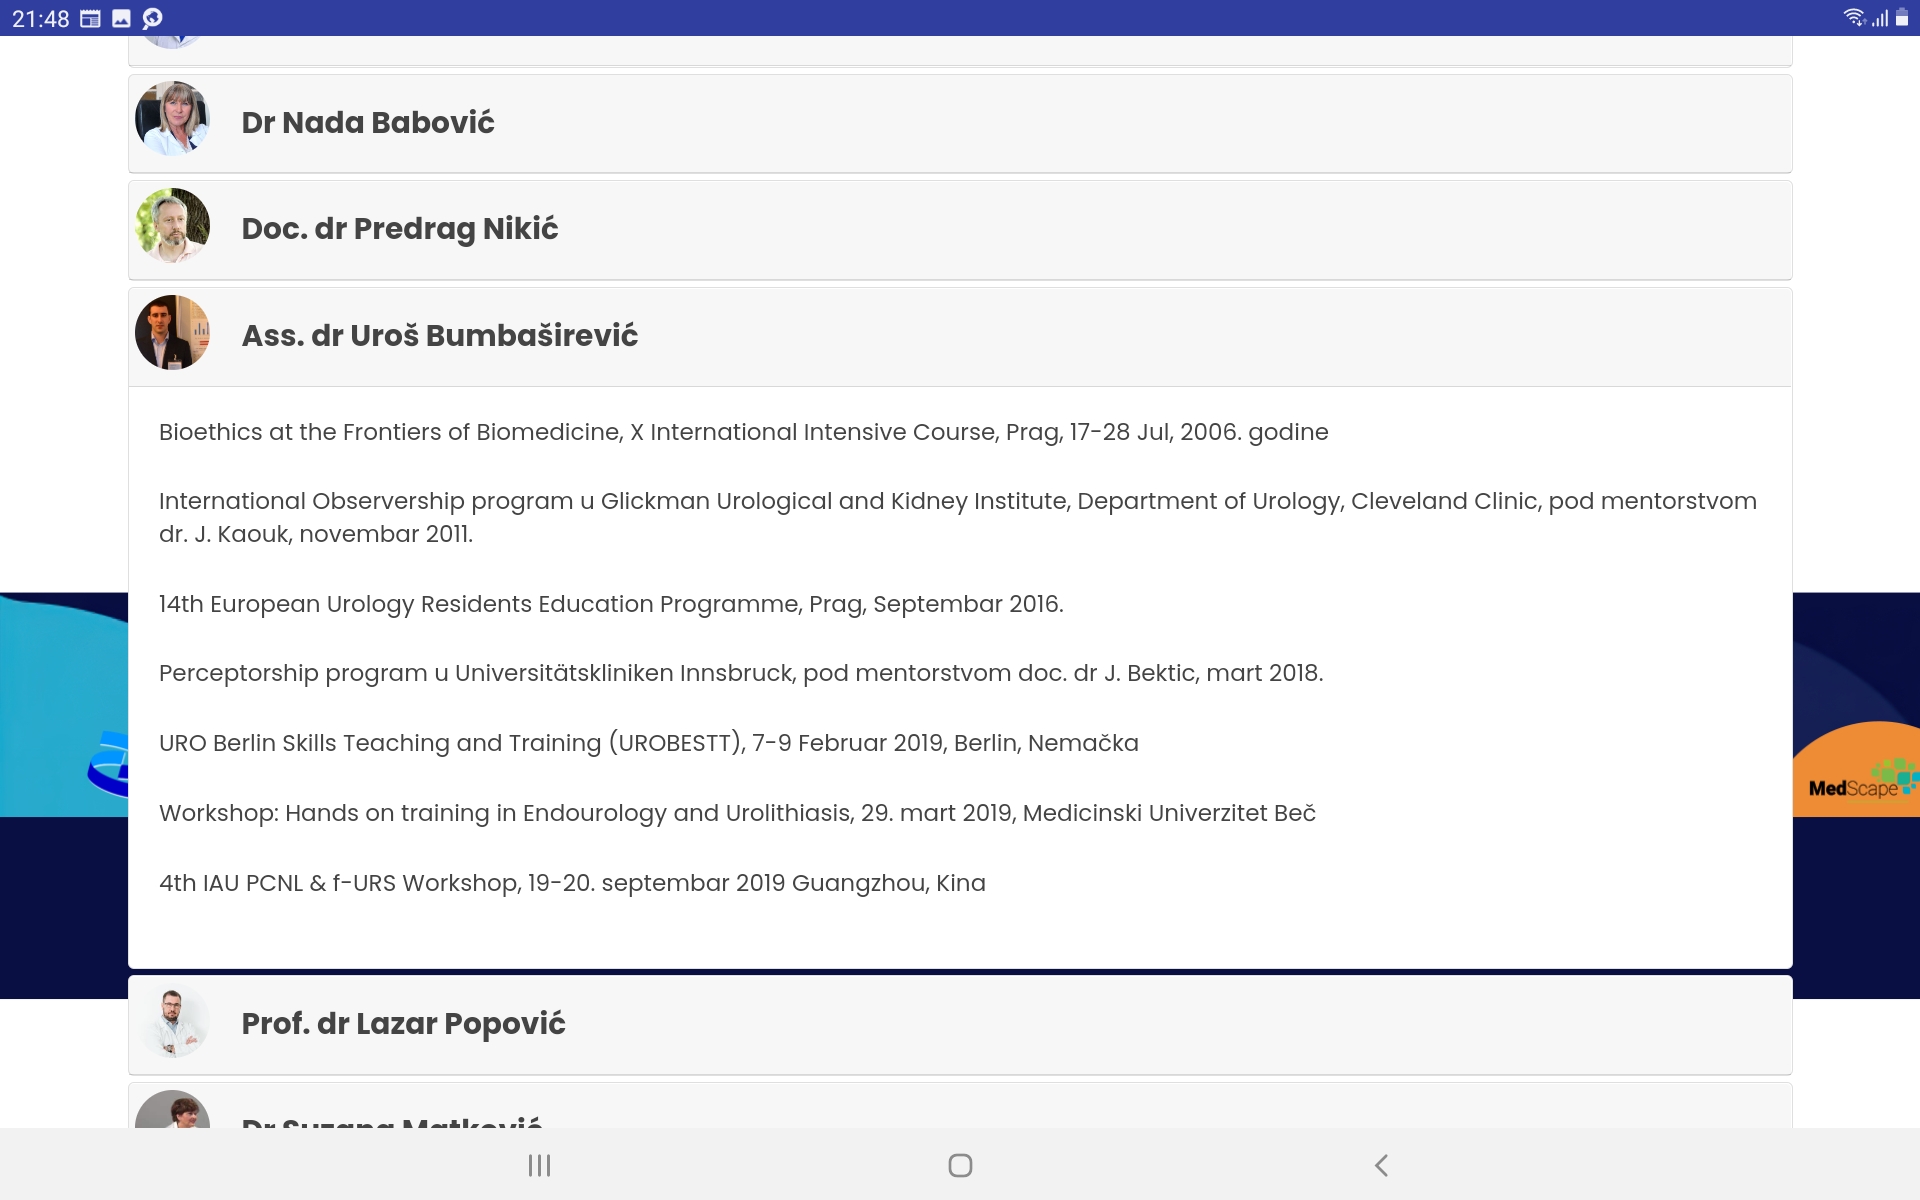1920x1200 pixels.
Task: Tap the blue logo on left banner
Action: pyautogui.click(x=109, y=764)
